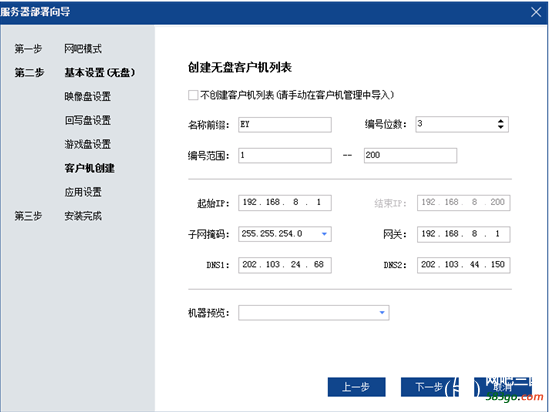This screenshot has width=549, height=412.
Task: Select 安装完成 in sidebar
Action: [x=83, y=216]
